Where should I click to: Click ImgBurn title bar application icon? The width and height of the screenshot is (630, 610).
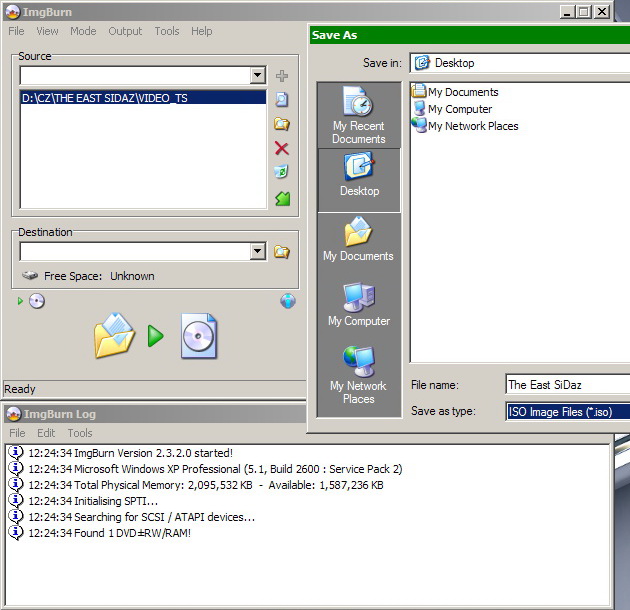tap(13, 12)
